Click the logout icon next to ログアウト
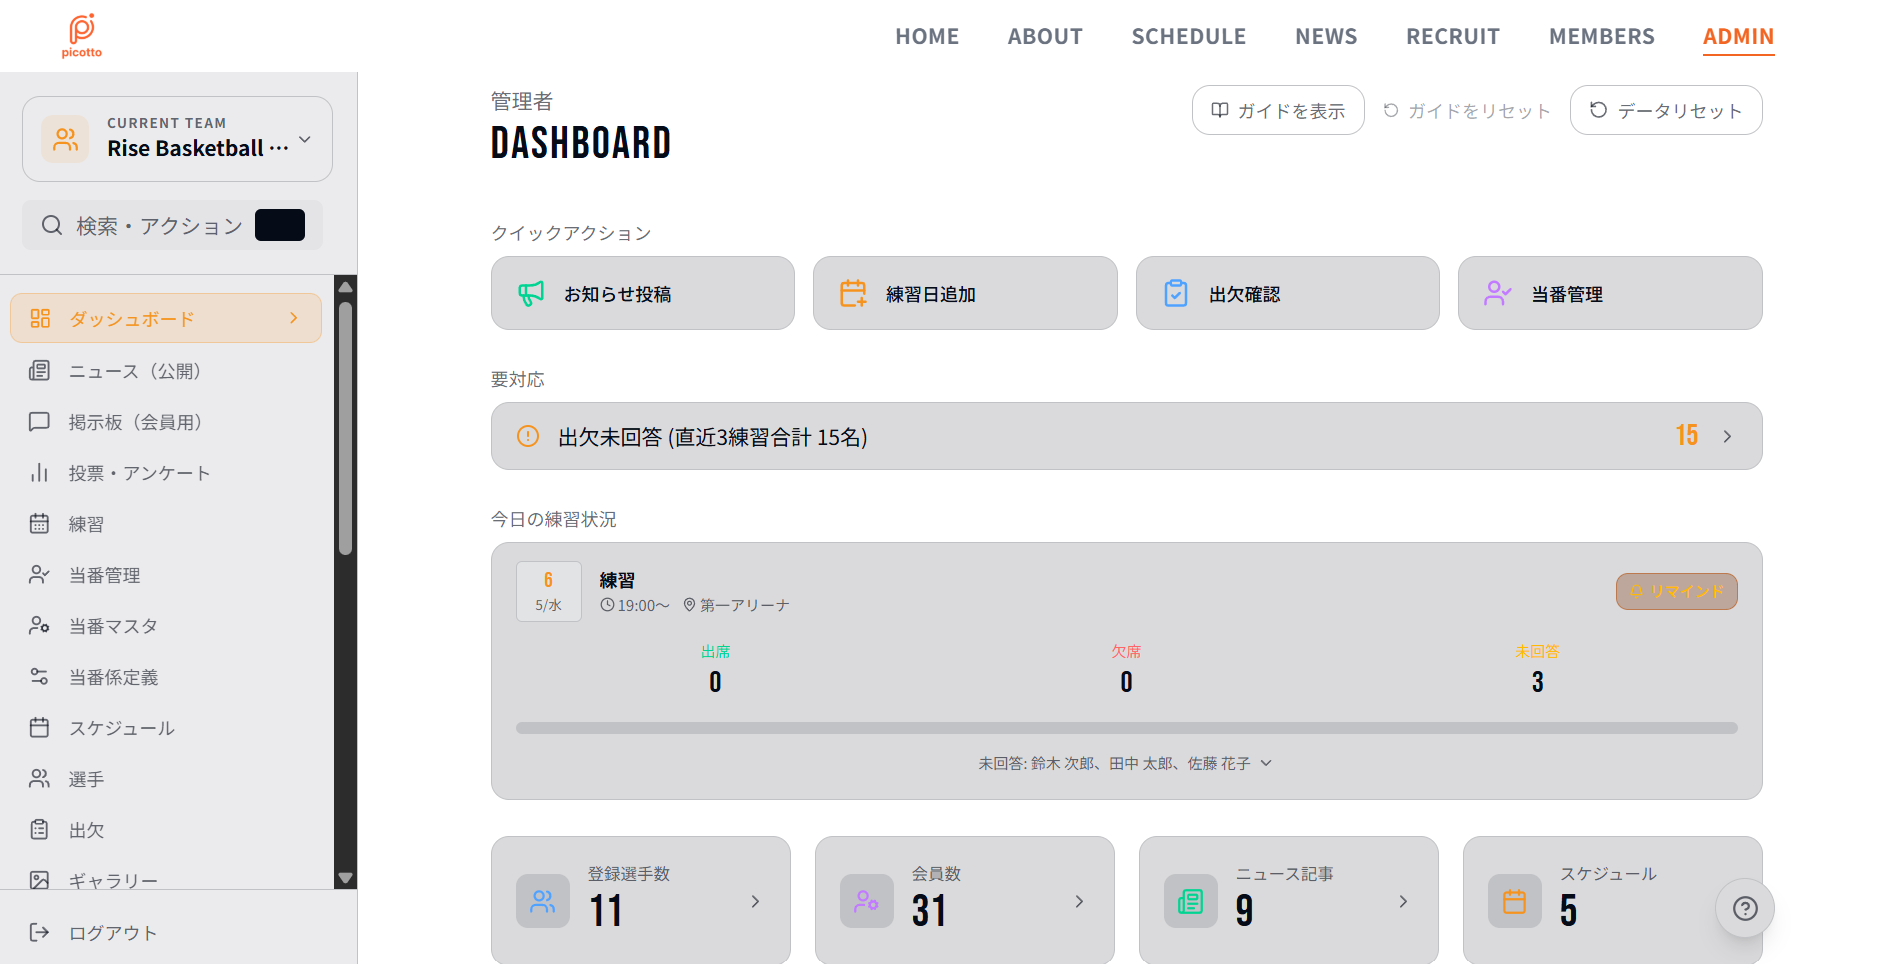1890x964 pixels. coord(39,932)
